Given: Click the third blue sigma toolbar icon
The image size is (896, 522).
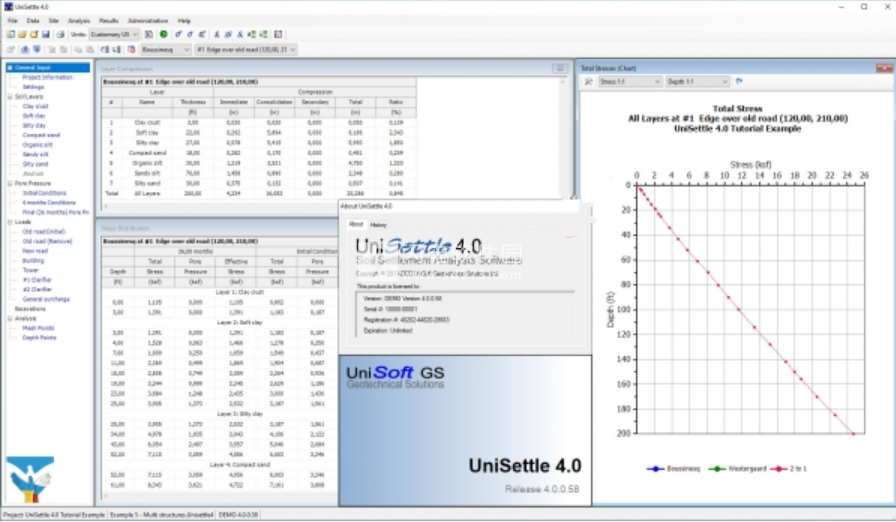Looking at the screenshot, I should pyautogui.click(x=202, y=34).
